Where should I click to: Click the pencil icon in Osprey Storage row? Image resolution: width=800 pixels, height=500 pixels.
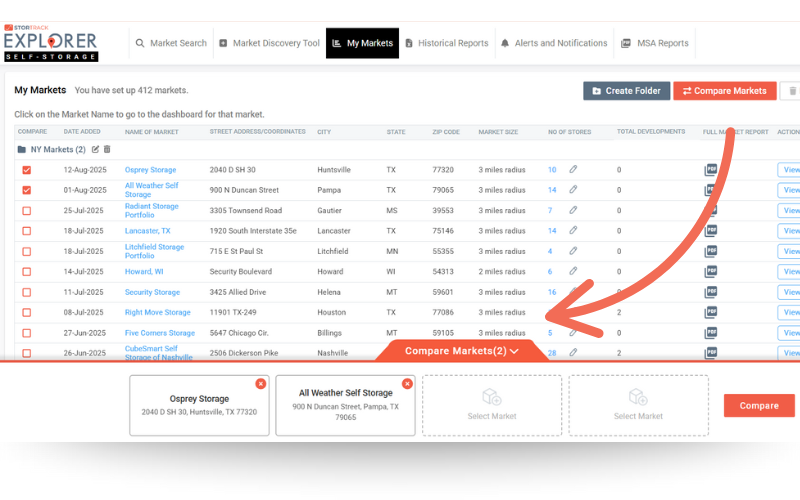click(573, 170)
